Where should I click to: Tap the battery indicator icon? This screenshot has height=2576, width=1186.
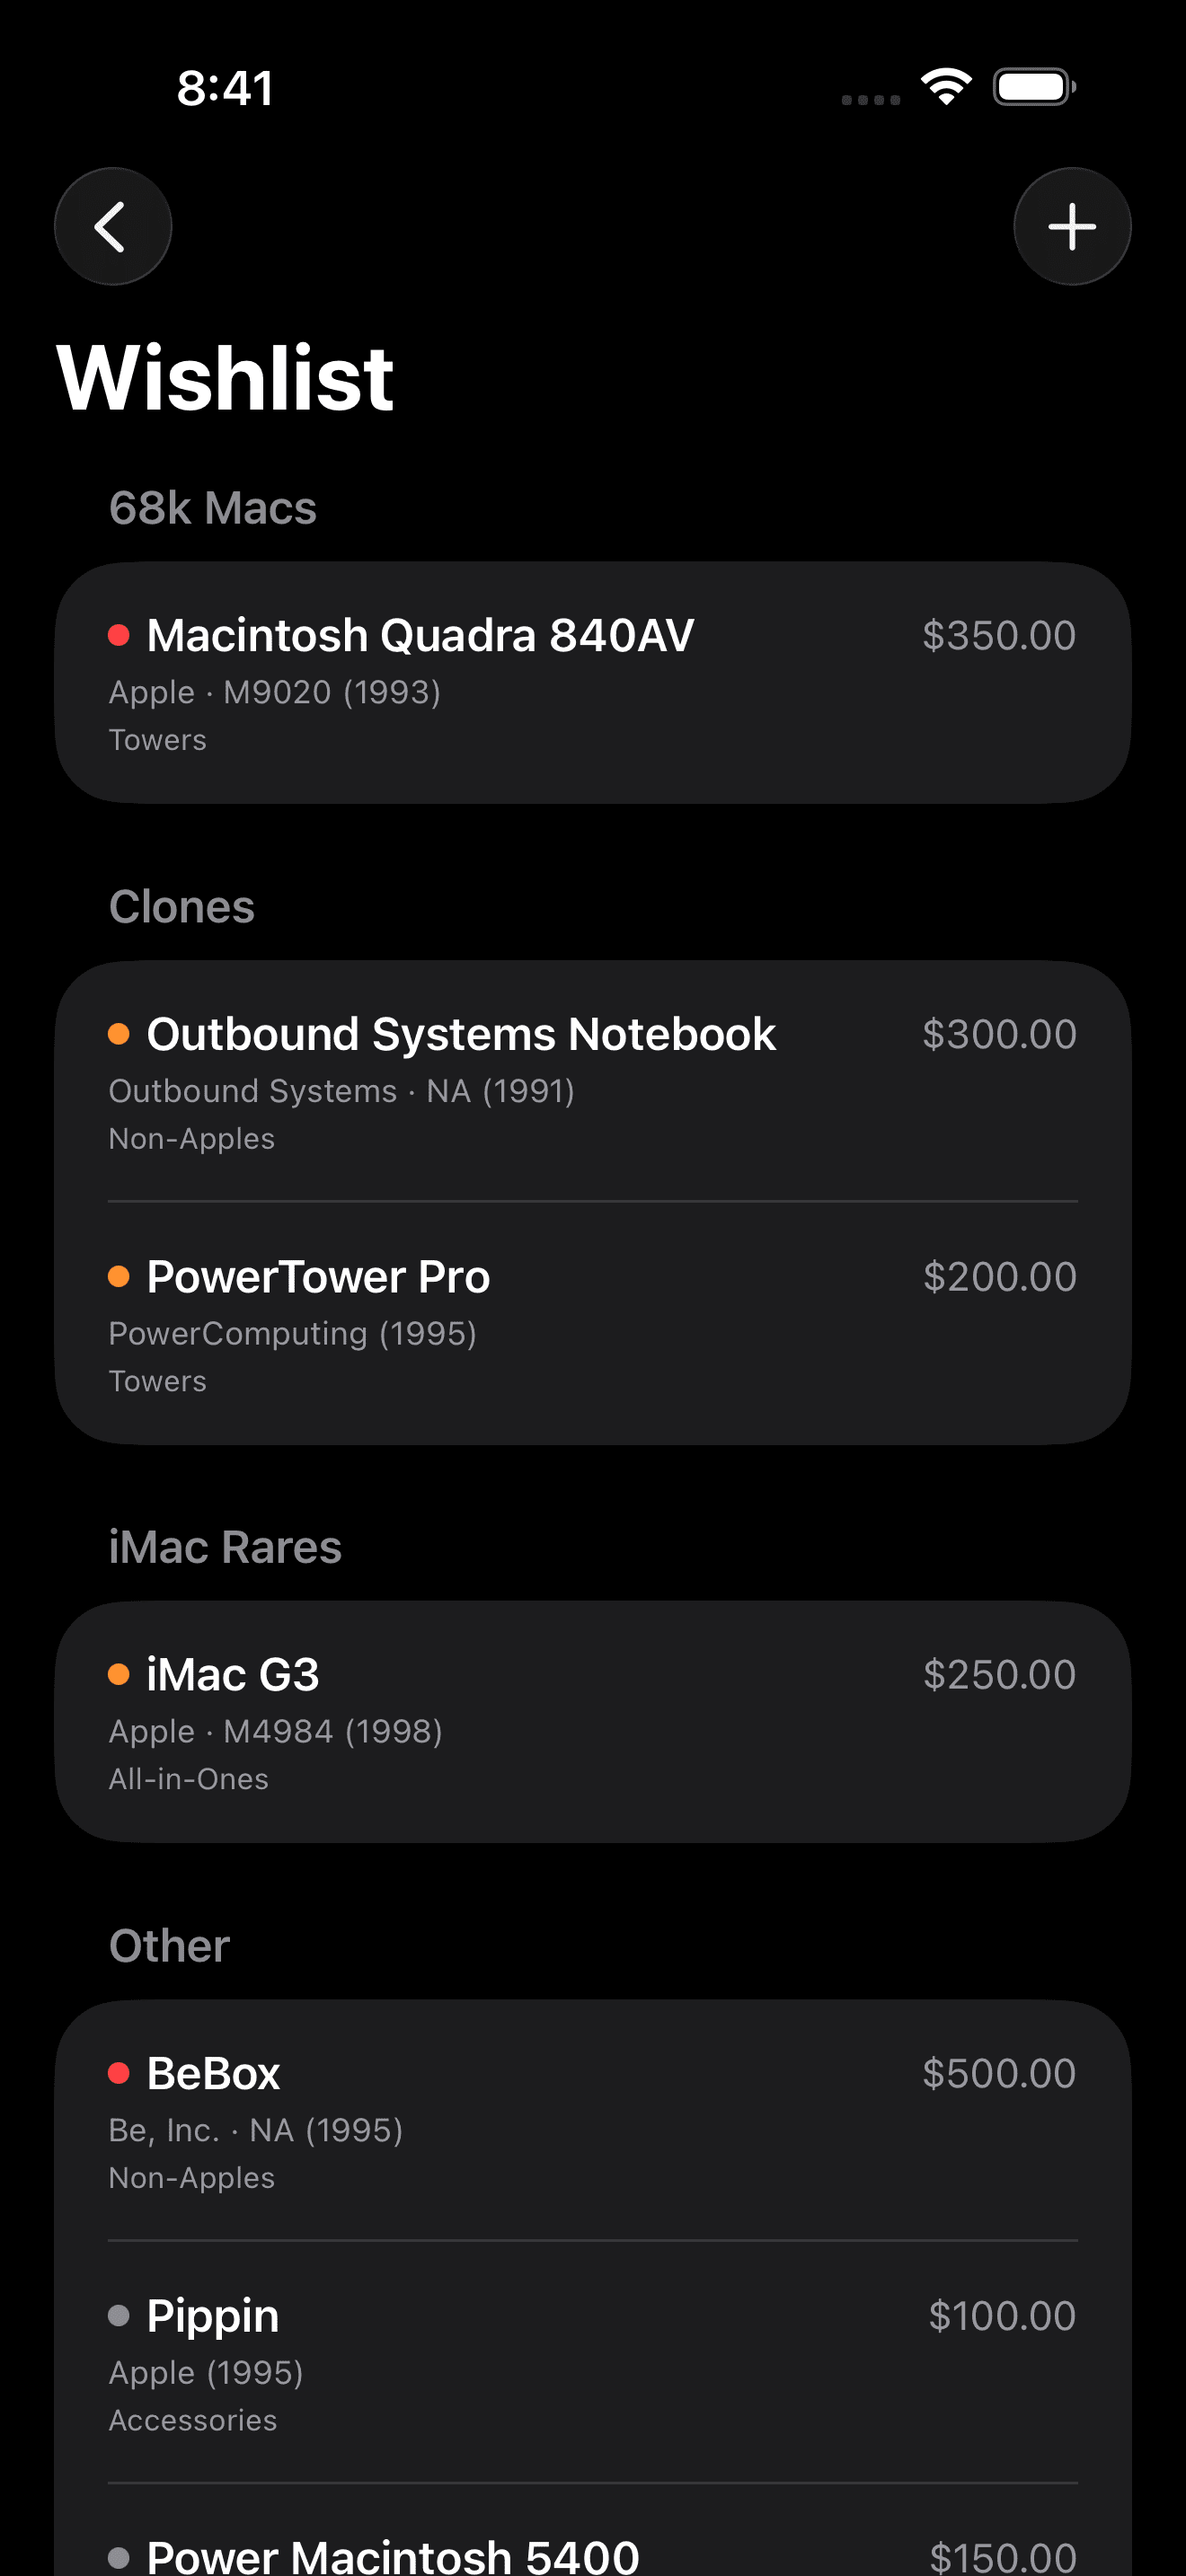1034,87
